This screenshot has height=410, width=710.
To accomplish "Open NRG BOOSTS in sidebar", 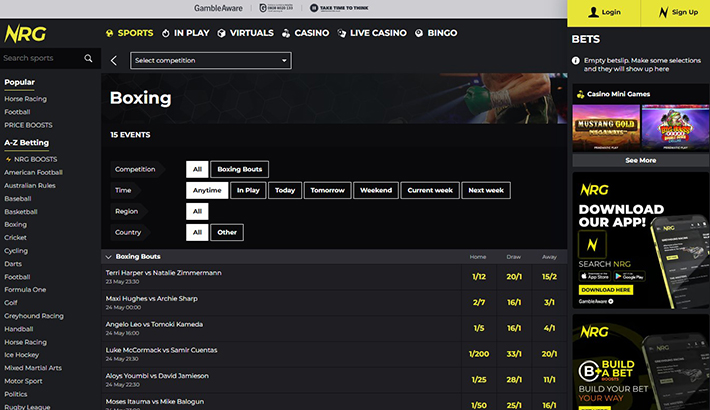I will (35, 159).
